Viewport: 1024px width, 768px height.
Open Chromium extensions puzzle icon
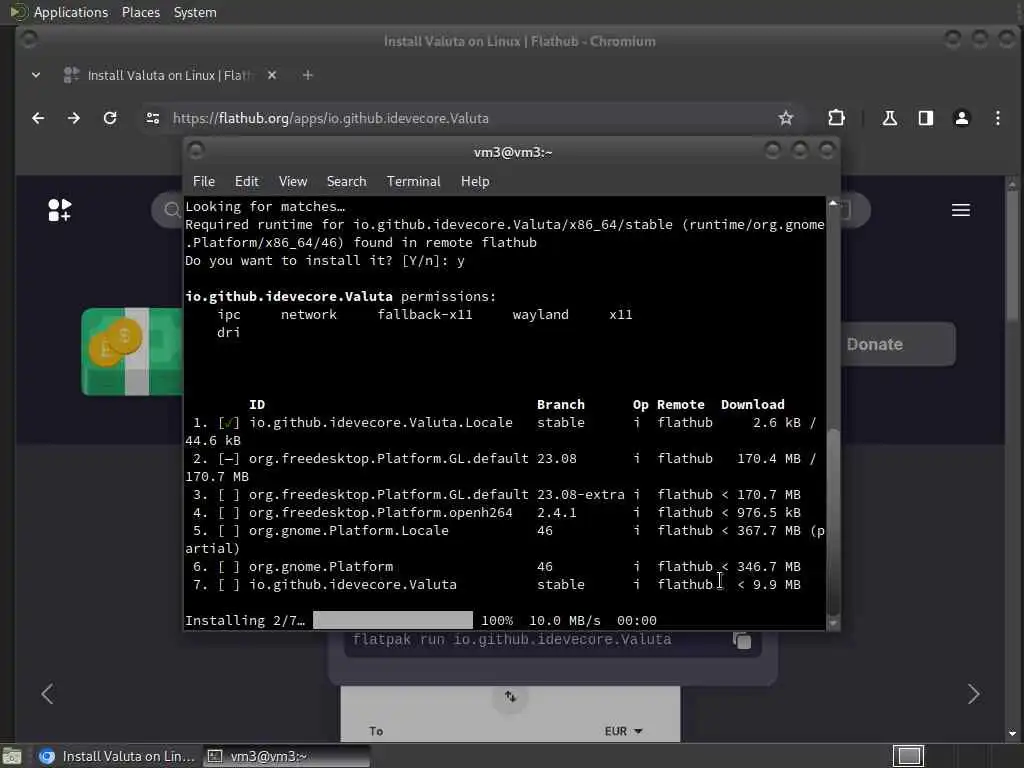[836, 118]
